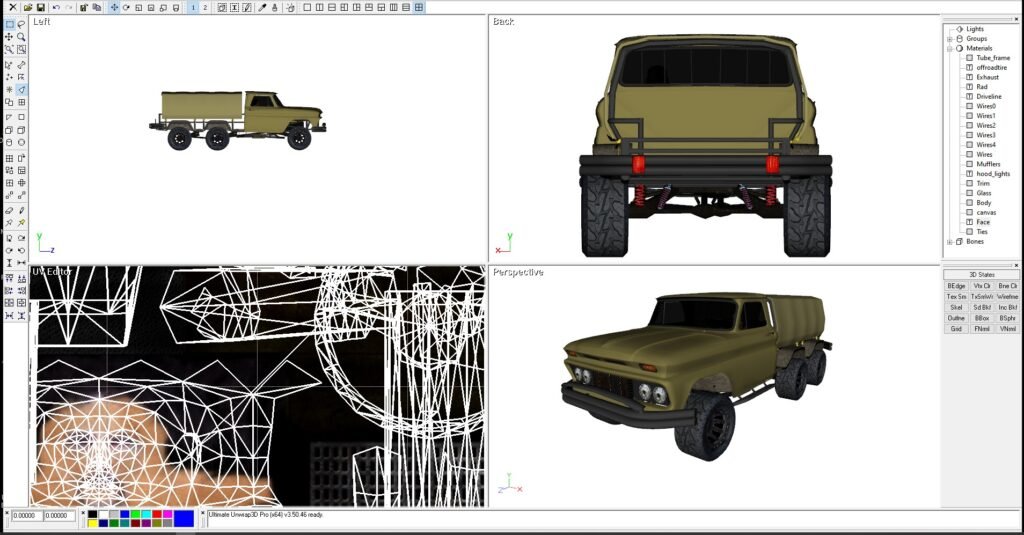Select the offroadtire material

992,67
